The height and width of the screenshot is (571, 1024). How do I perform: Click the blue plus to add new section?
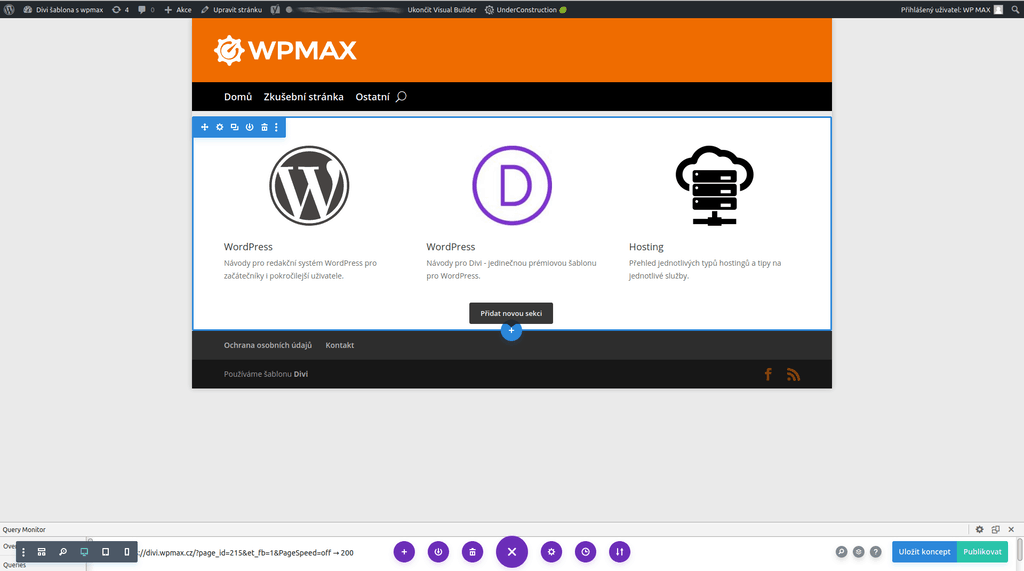511,331
